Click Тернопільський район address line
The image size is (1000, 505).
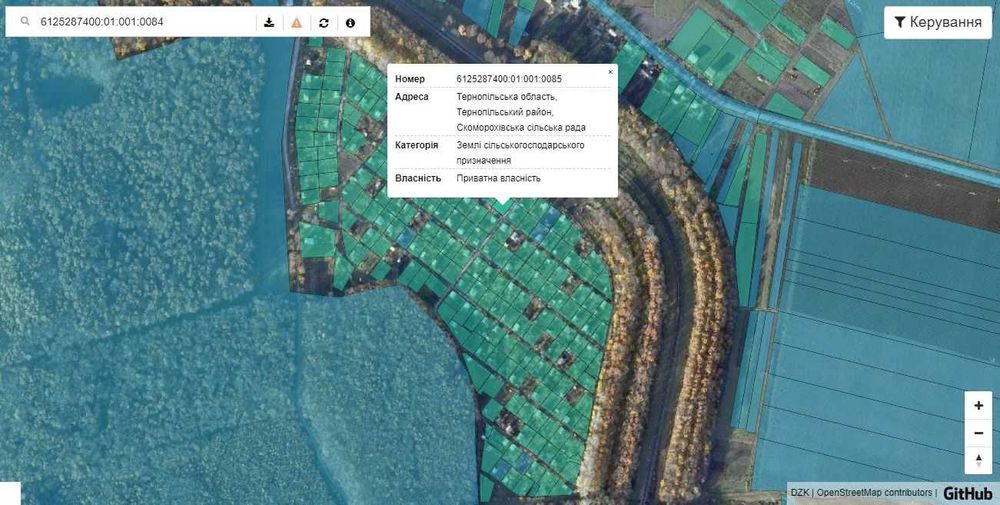[505, 112]
